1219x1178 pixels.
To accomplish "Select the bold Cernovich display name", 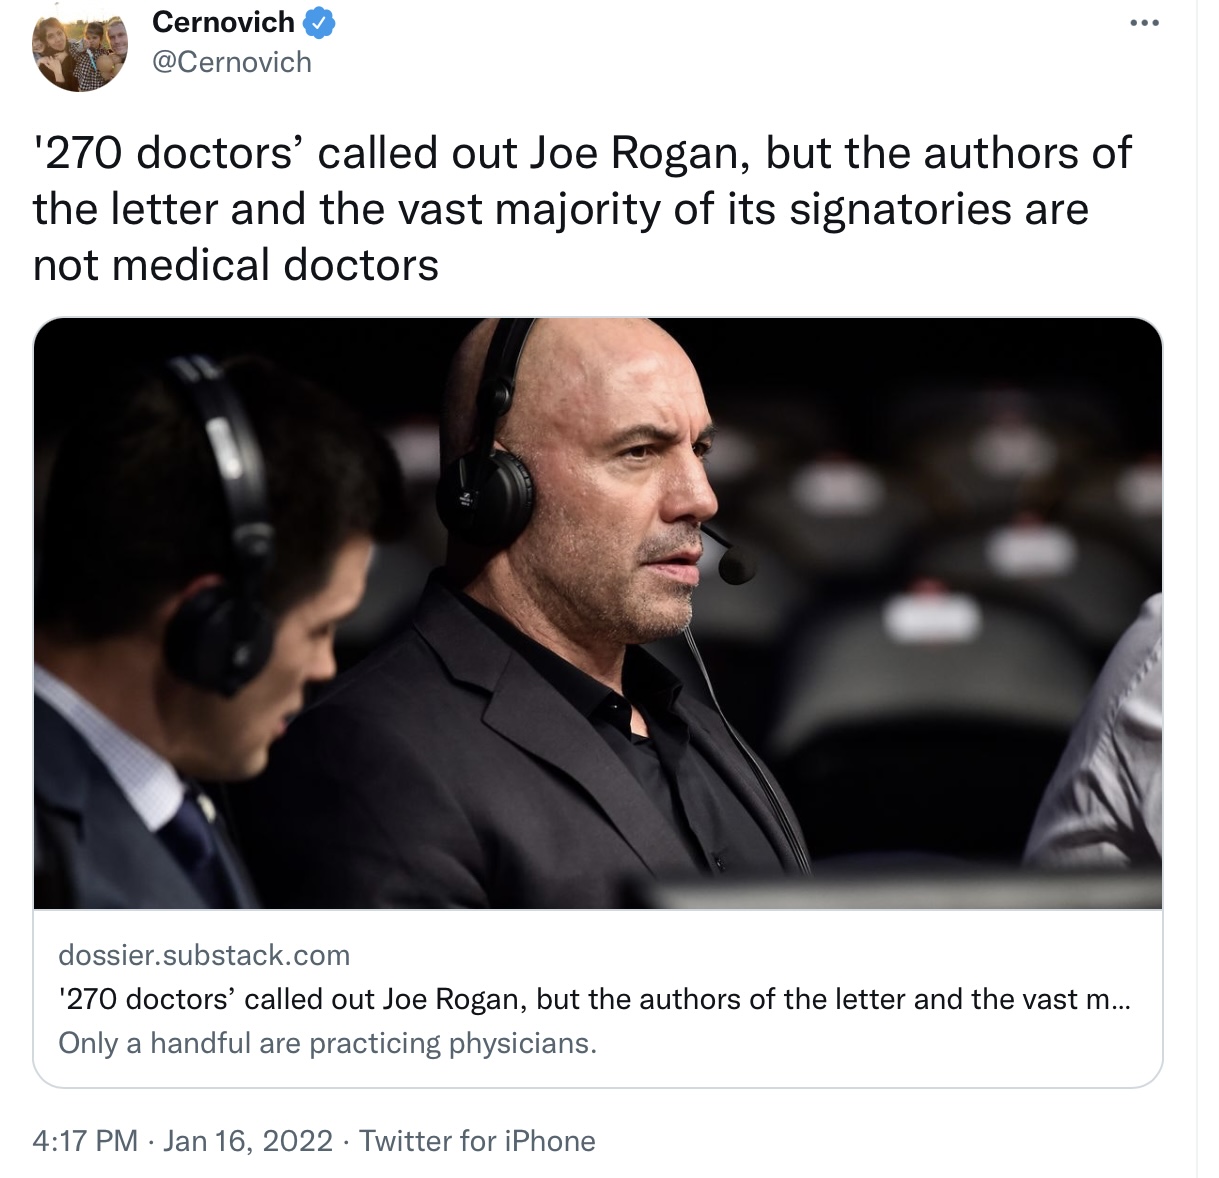I will click(223, 22).
